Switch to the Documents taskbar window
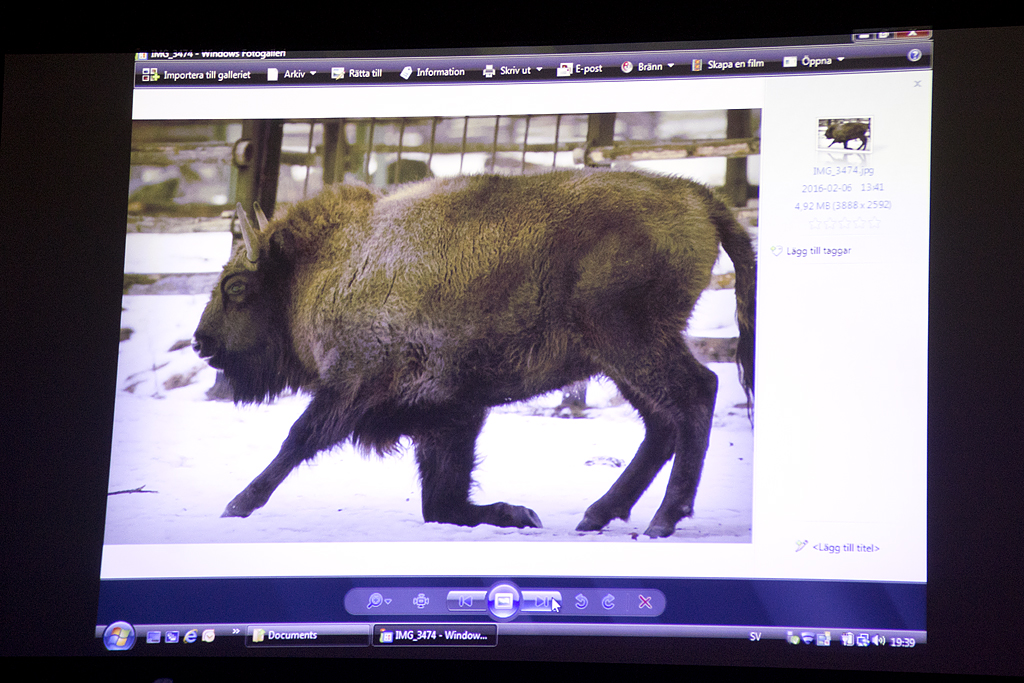1024x683 pixels. (308, 635)
